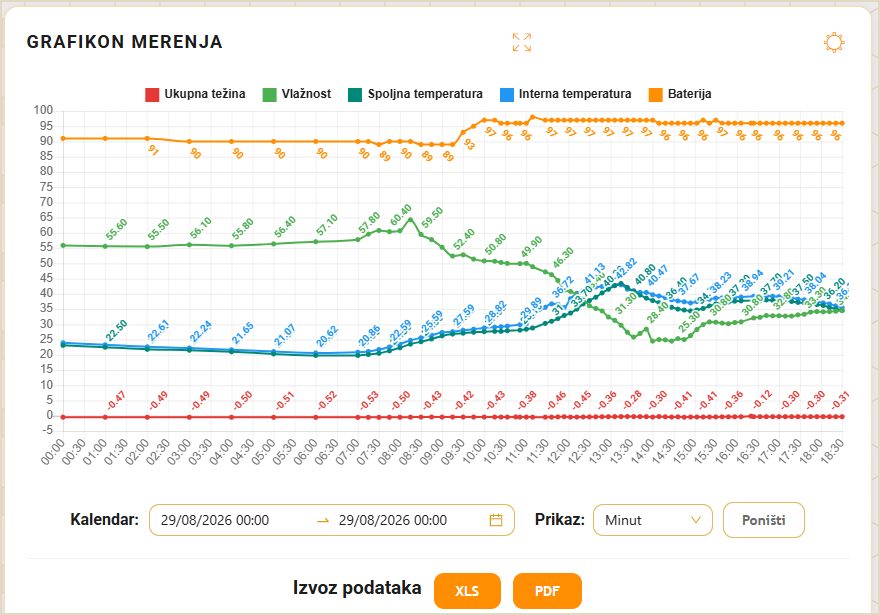Select battery point at chart start 00:00
The height and width of the screenshot is (615, 880).
[x=63, y=138]
